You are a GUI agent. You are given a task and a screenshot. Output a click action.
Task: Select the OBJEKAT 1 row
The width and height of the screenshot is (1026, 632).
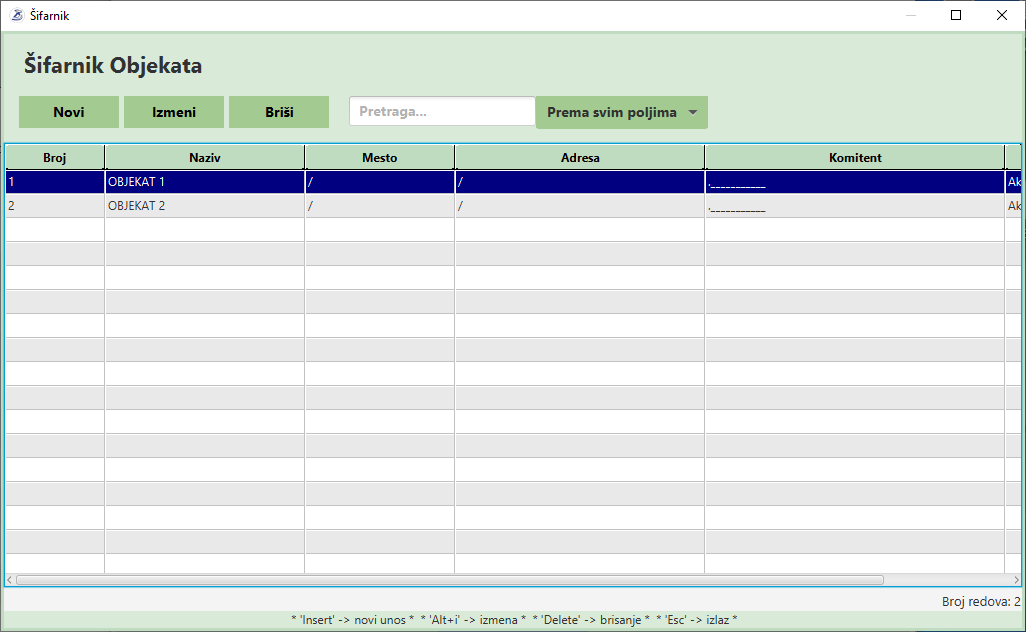(x=205, y=182)
